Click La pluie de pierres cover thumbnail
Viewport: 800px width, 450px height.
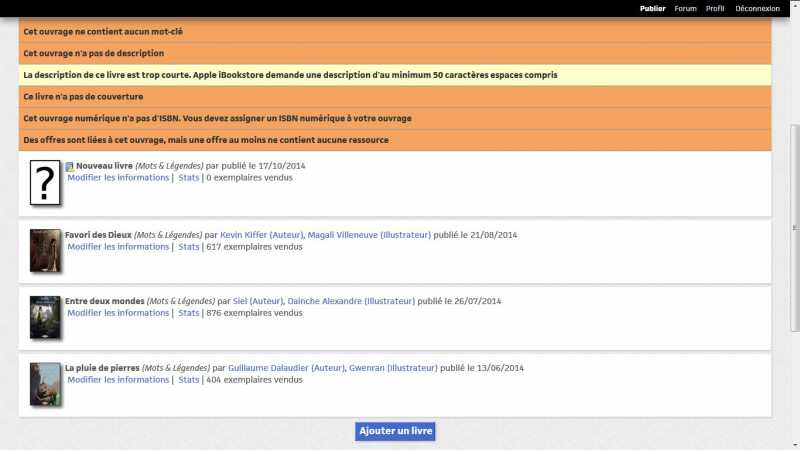(45, 384)
